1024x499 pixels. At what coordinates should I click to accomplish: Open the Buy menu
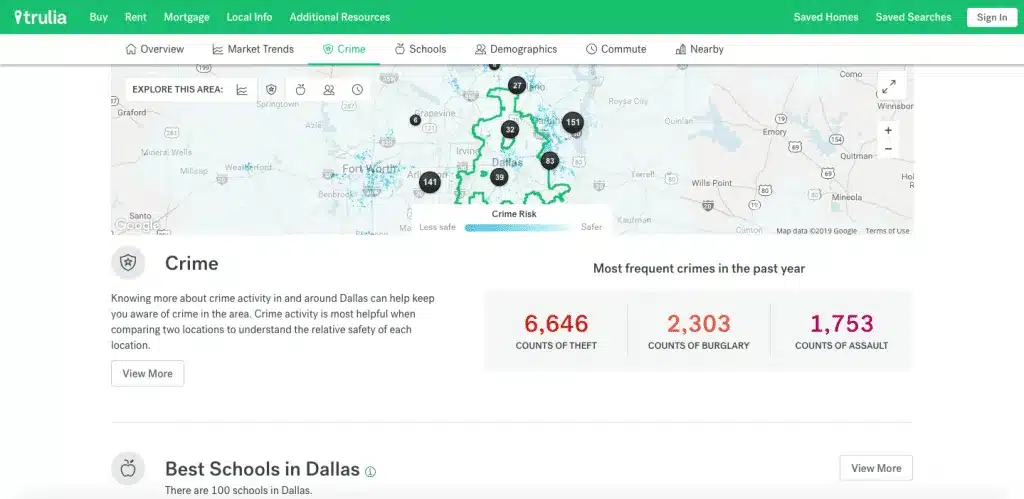coord(99,17)
